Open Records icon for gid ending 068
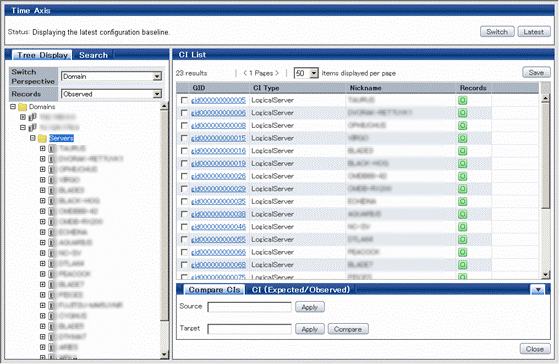This screenshot has width=559, height=364. click(462, 265)
